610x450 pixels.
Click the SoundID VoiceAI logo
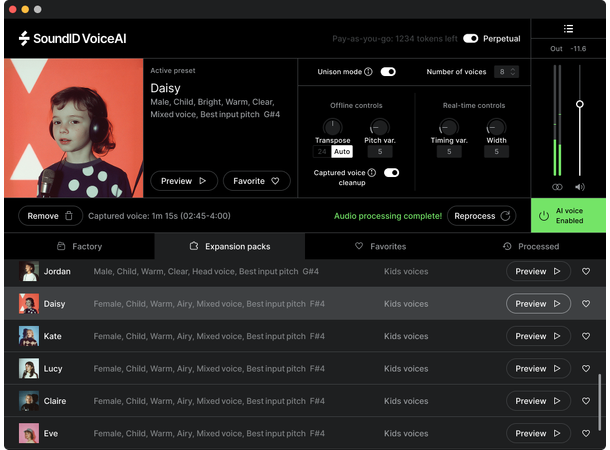(x=72, y=38)
